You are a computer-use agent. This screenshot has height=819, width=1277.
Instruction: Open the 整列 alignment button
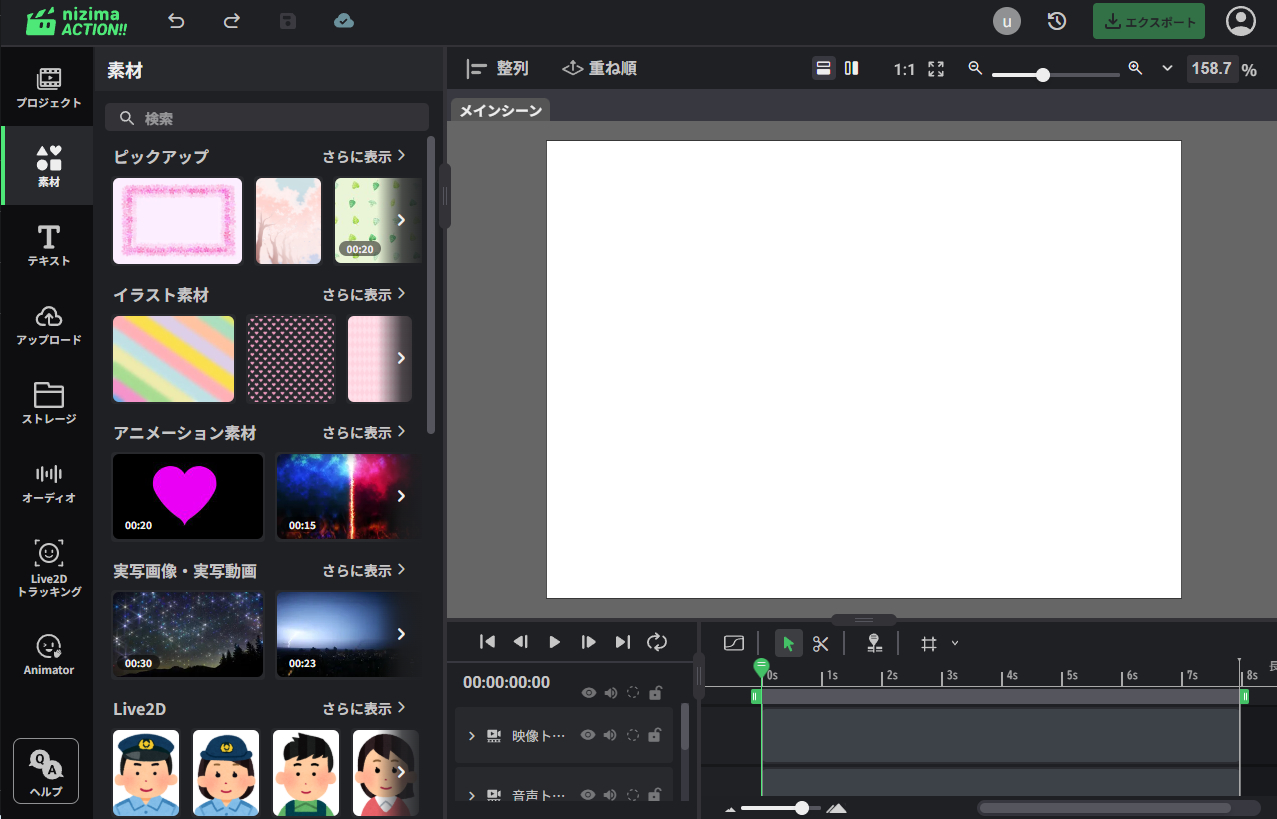click(498, 69)
